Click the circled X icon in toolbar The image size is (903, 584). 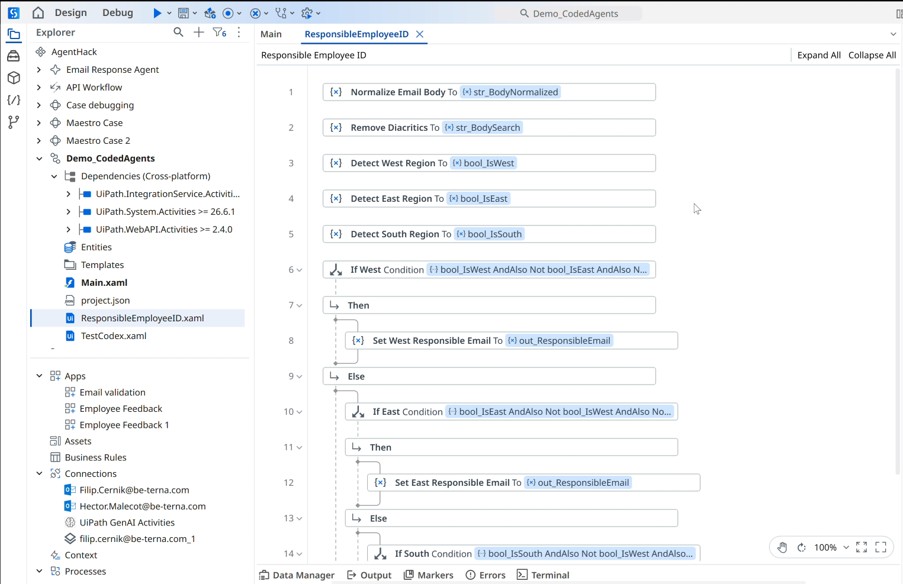tap(256, 13)
